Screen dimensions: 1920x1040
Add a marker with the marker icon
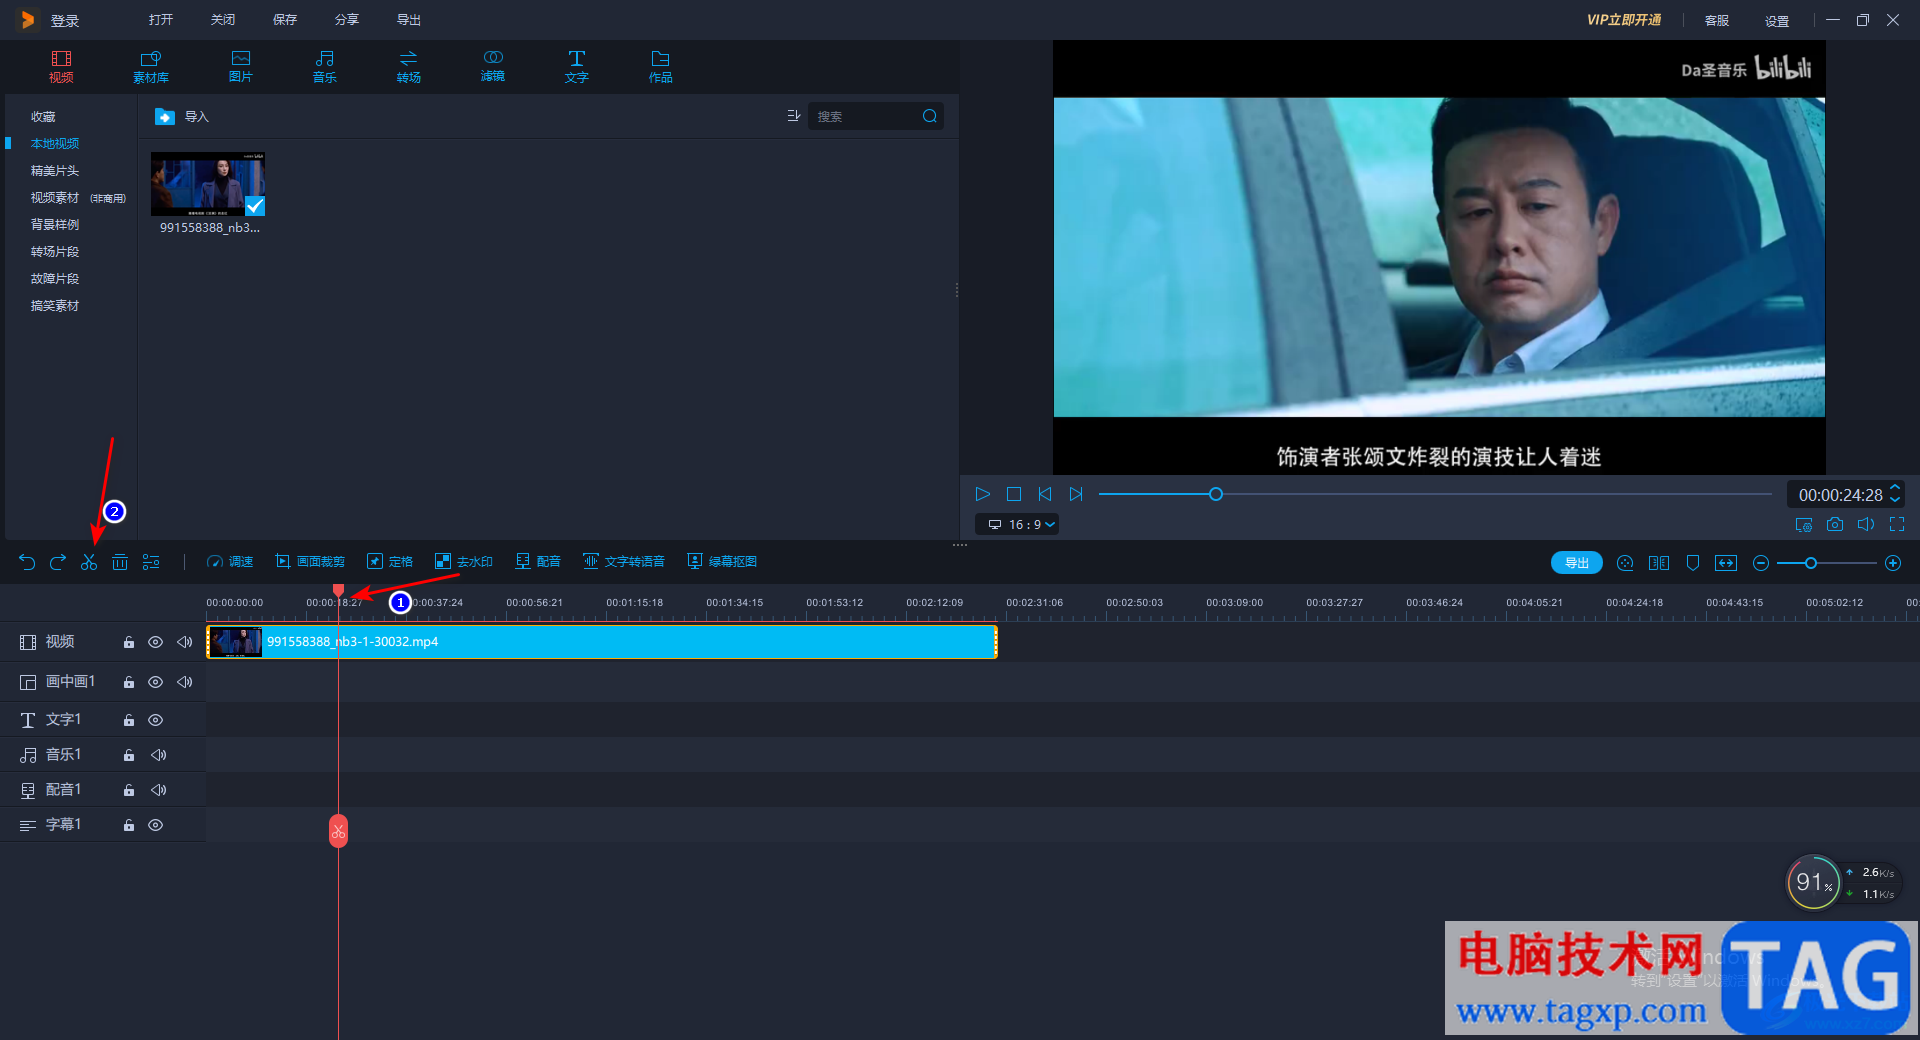coord(1693,563)
